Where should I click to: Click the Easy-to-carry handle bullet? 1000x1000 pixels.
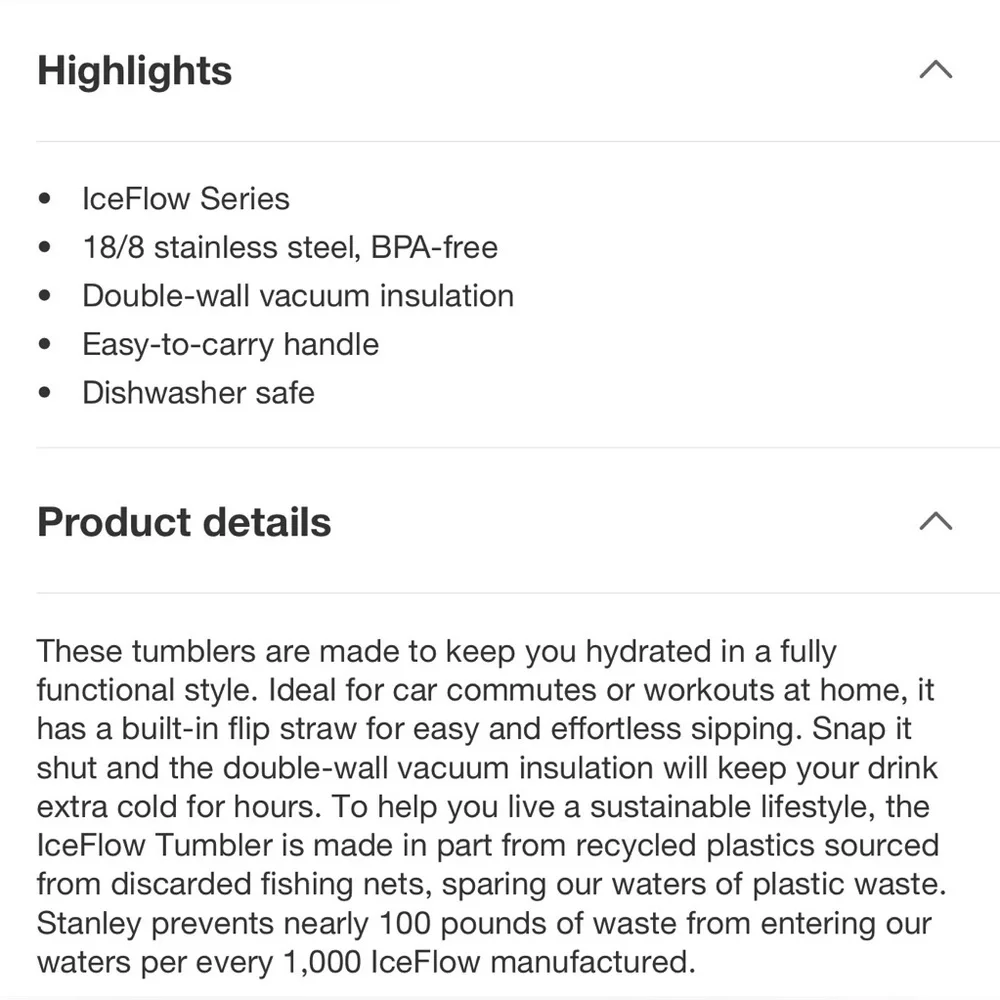click(x=231, y=344)
